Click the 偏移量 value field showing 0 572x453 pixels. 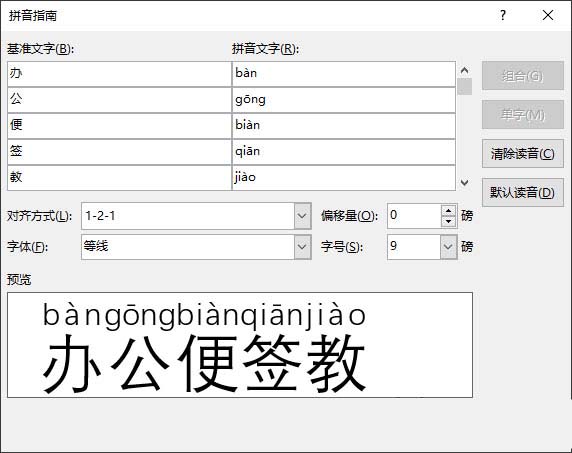click(x=414, y=216)
